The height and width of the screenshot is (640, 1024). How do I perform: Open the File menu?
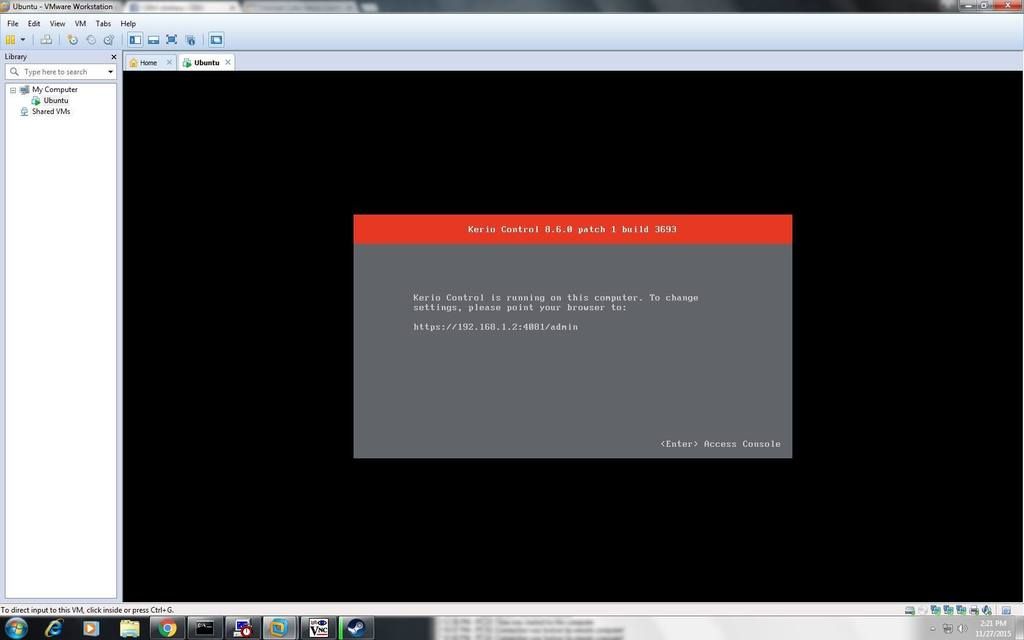tap(12, 24)
